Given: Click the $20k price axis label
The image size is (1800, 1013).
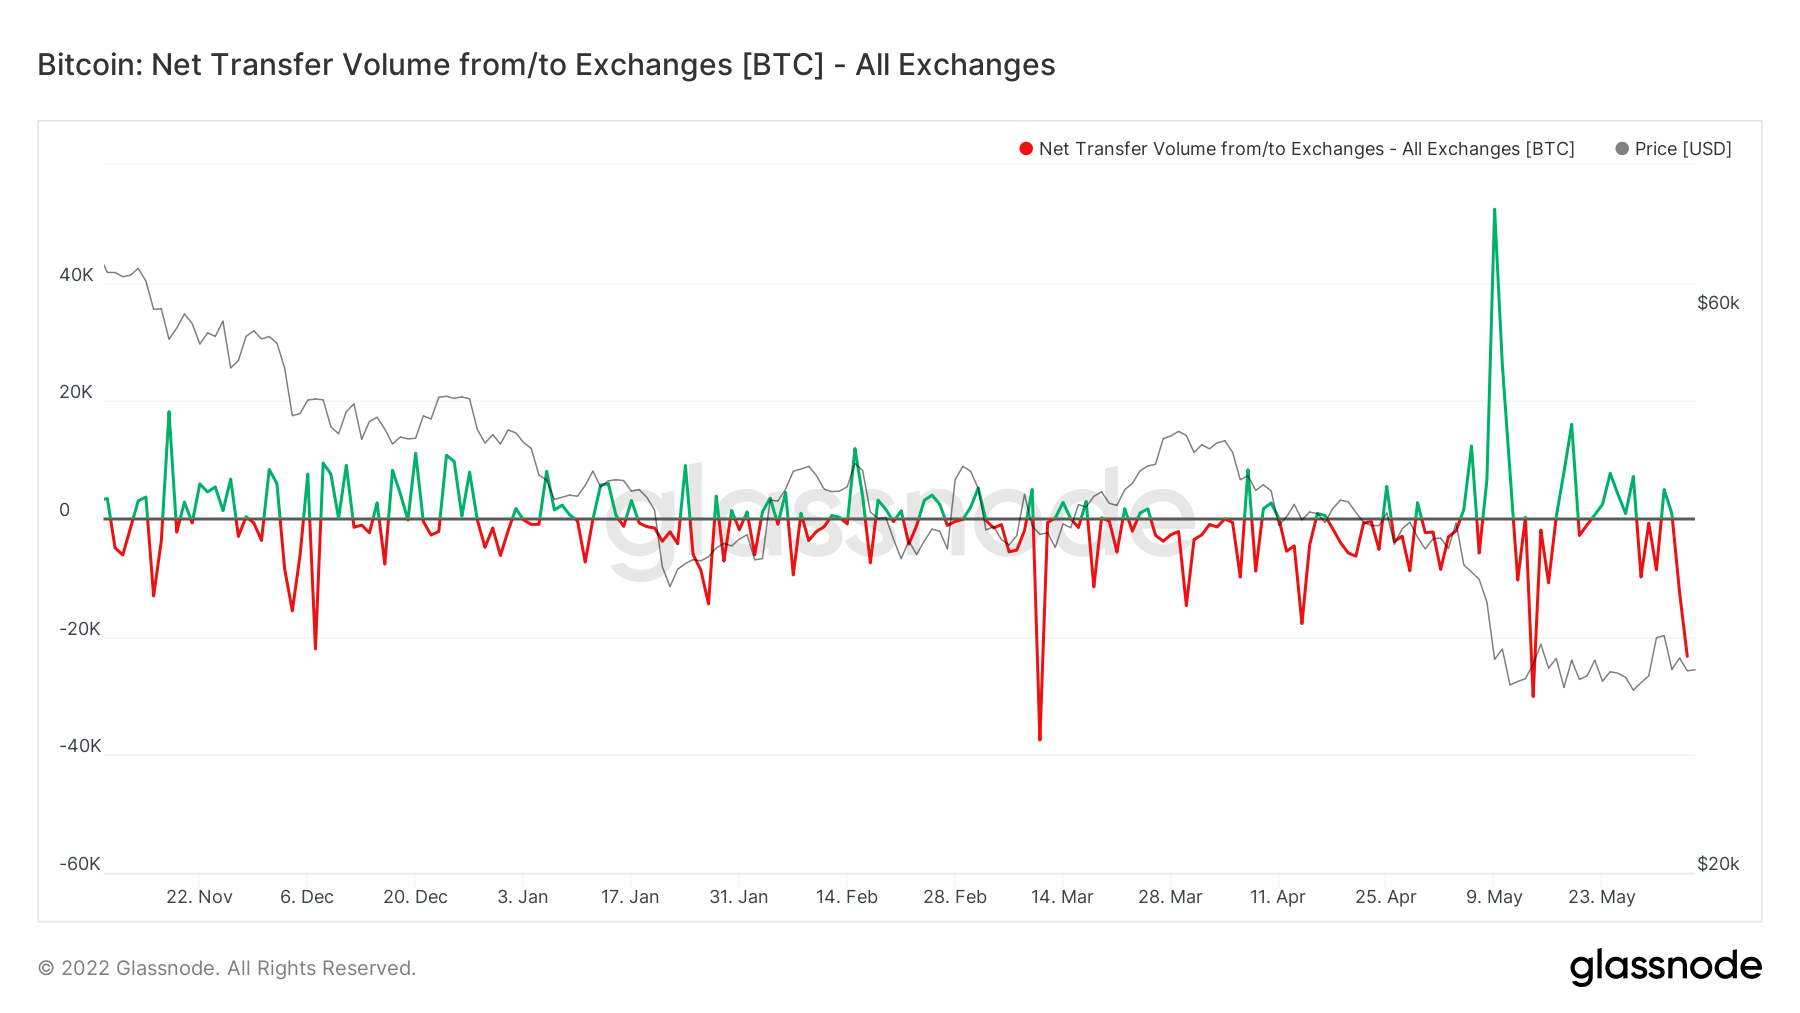Looking at the screenshot, I should pos(1718,864).
